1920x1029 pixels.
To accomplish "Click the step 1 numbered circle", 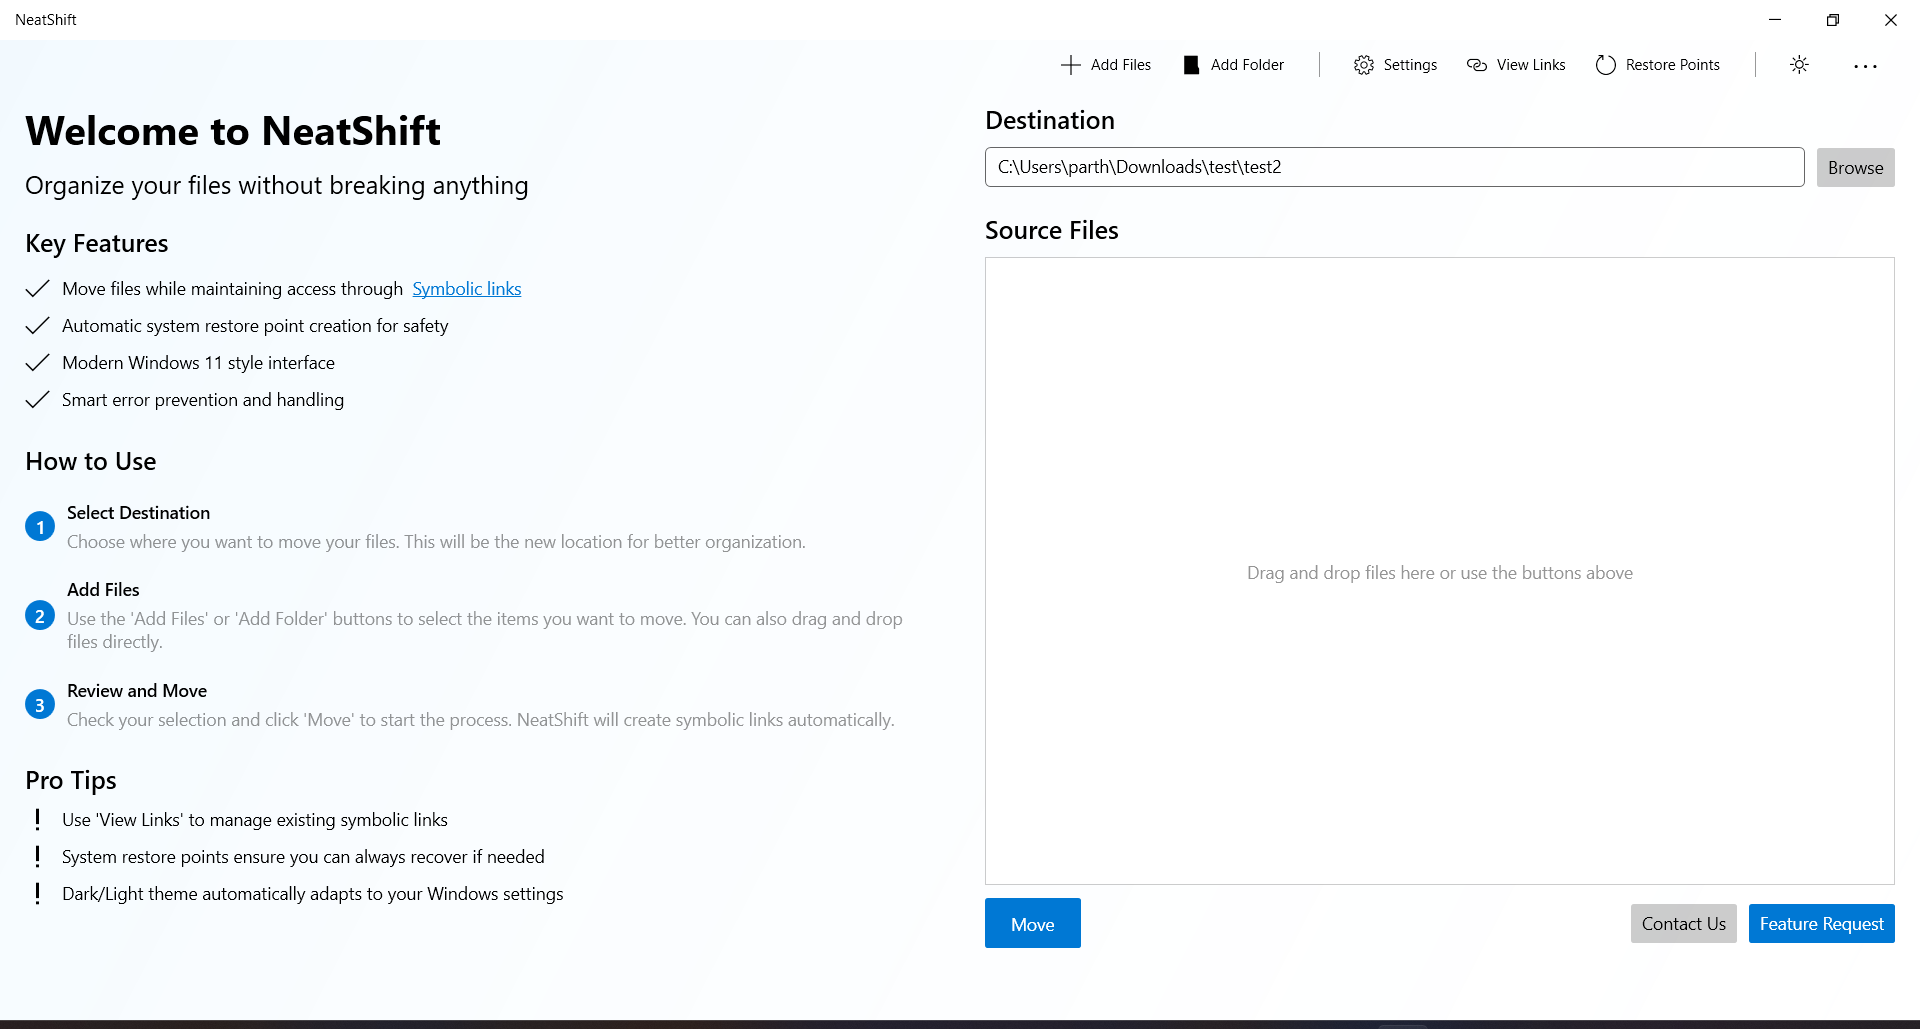I will pos(40,527).
